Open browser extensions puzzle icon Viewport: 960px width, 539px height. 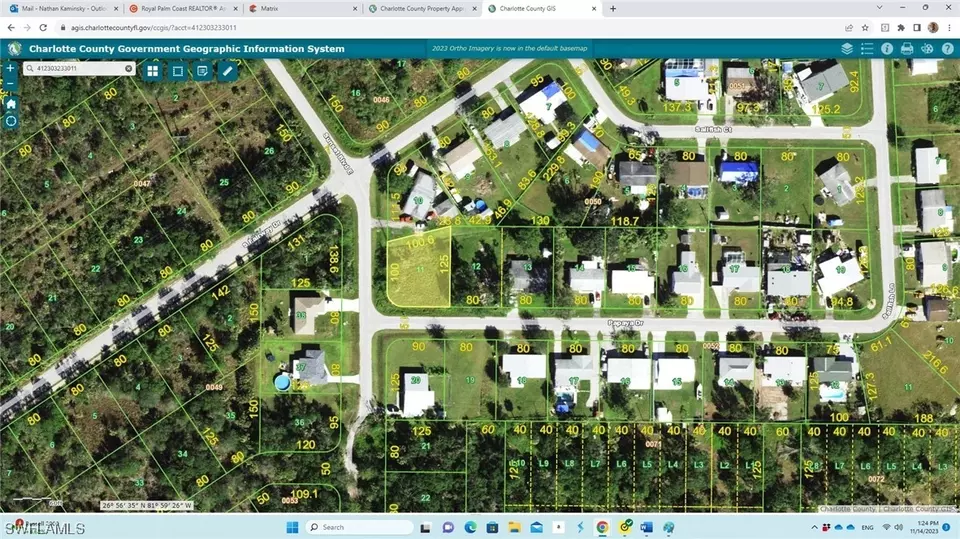(x=901, y=28)
